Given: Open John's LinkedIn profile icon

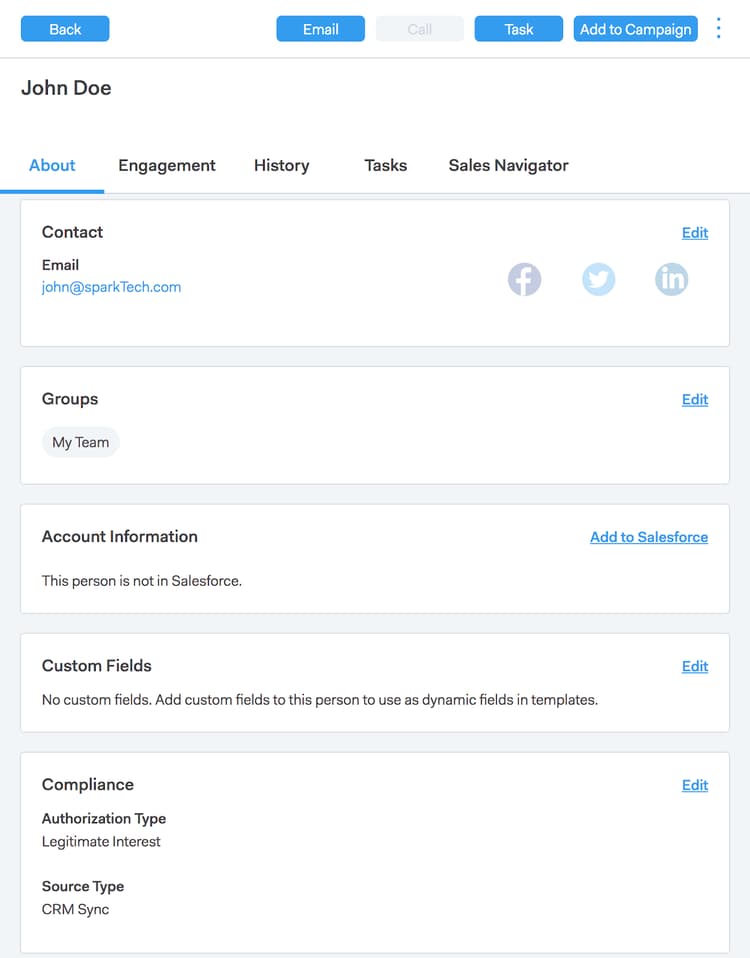Looking at the screenshot, I should point(672,279).
